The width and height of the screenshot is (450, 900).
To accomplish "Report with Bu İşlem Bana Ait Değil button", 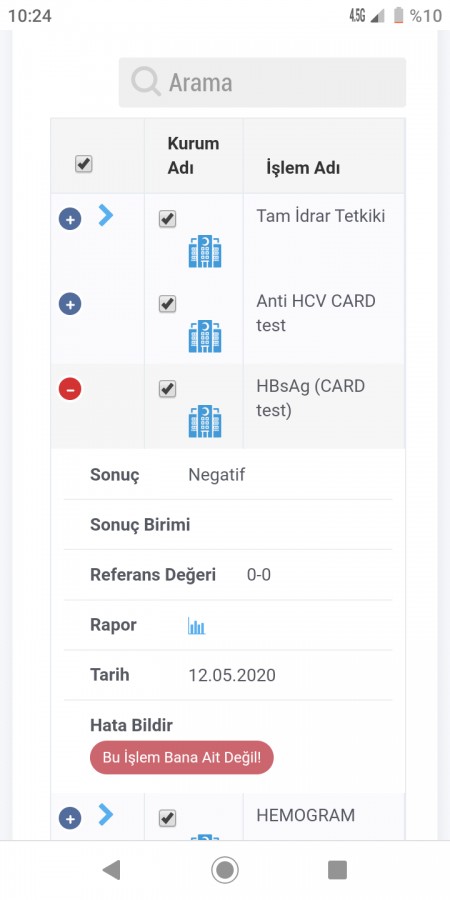I will [x=182, y=757].
